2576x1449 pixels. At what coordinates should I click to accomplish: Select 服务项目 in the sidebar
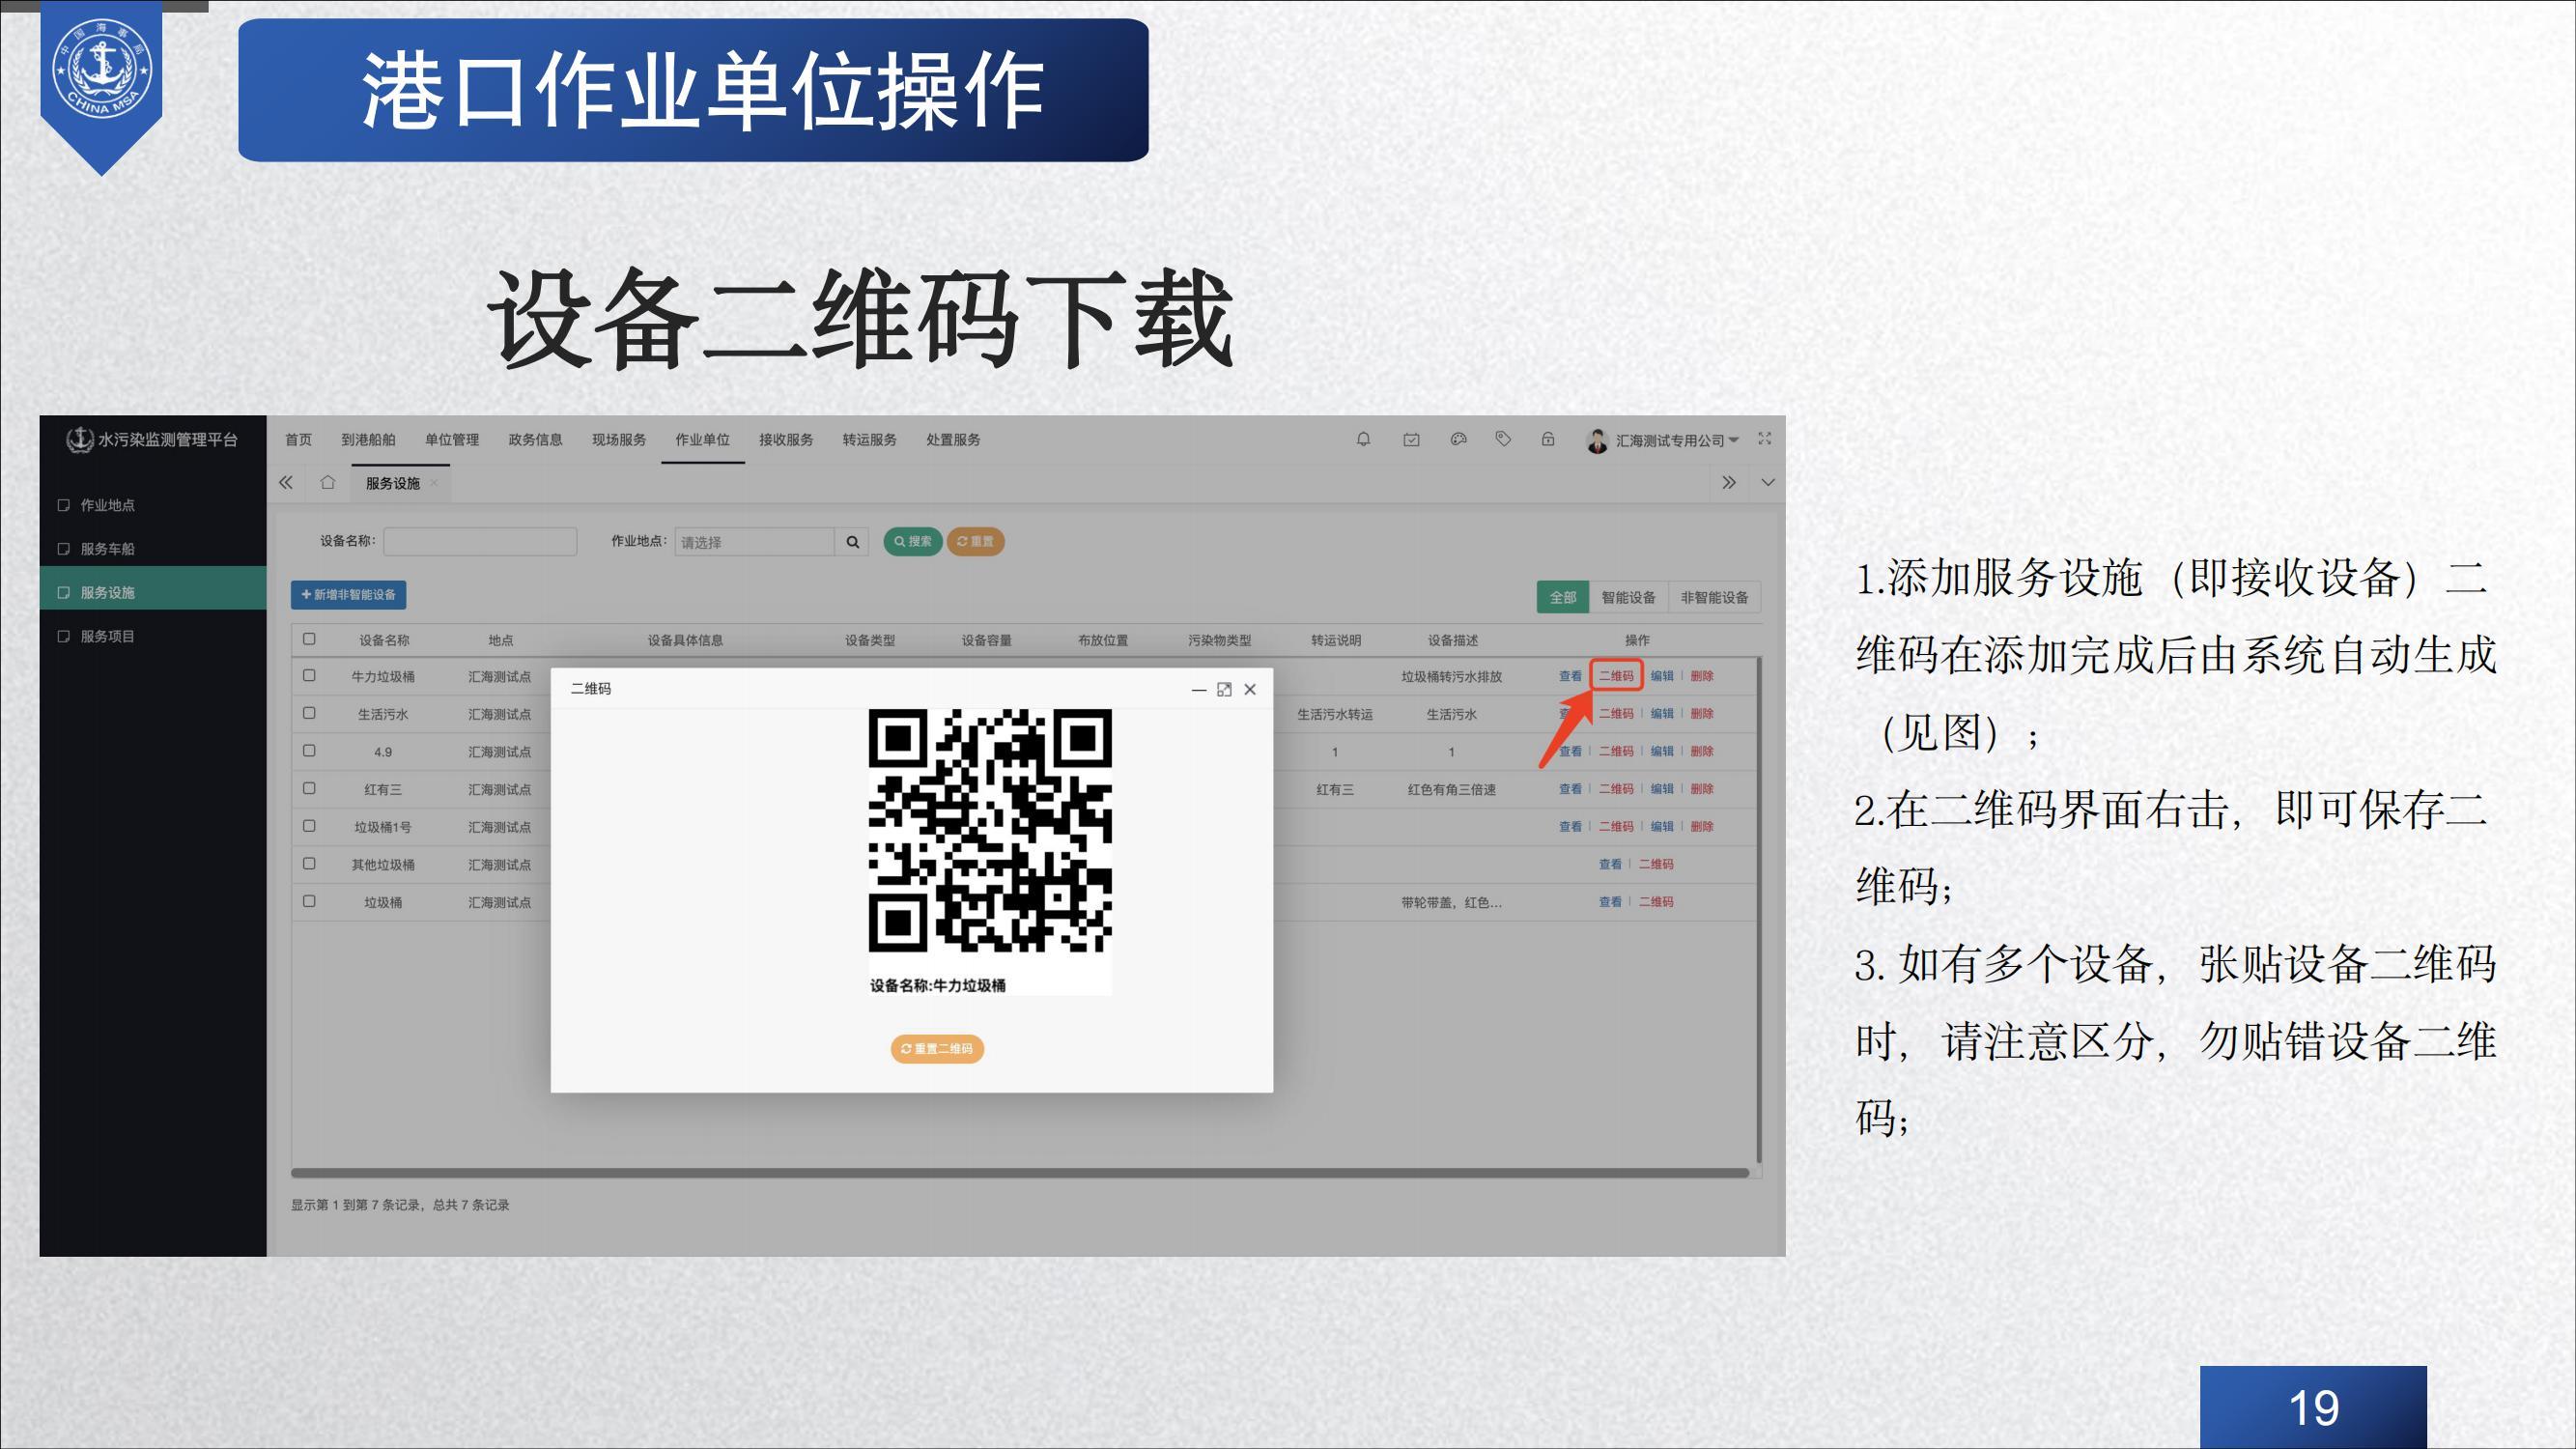tap(153, 636)
